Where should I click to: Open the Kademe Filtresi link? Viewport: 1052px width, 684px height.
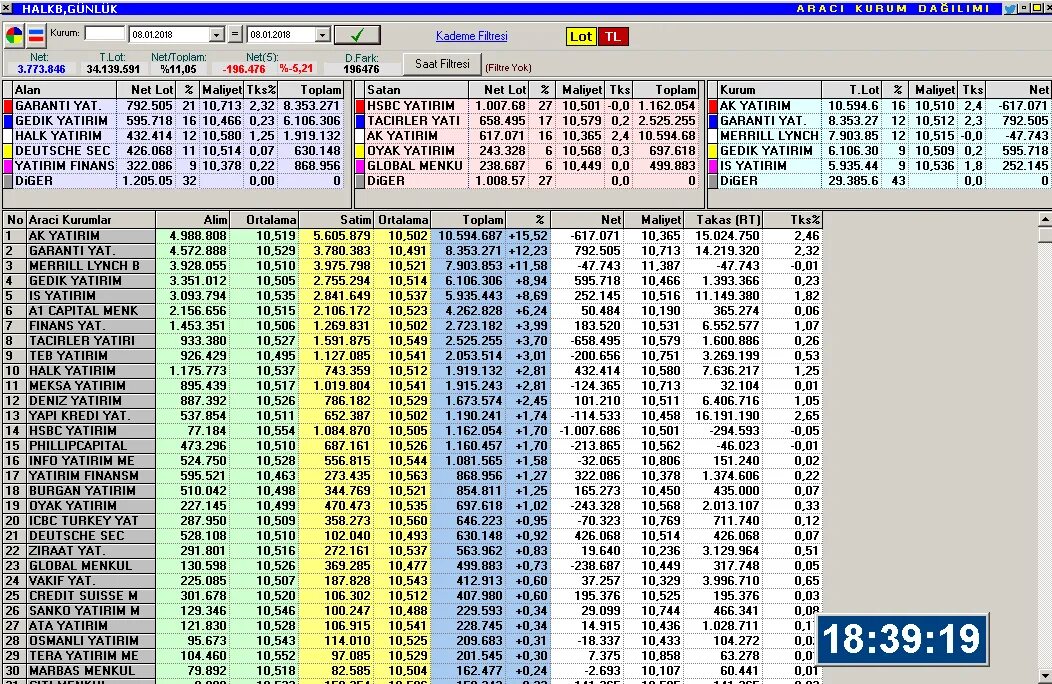[x=472, y=36]
